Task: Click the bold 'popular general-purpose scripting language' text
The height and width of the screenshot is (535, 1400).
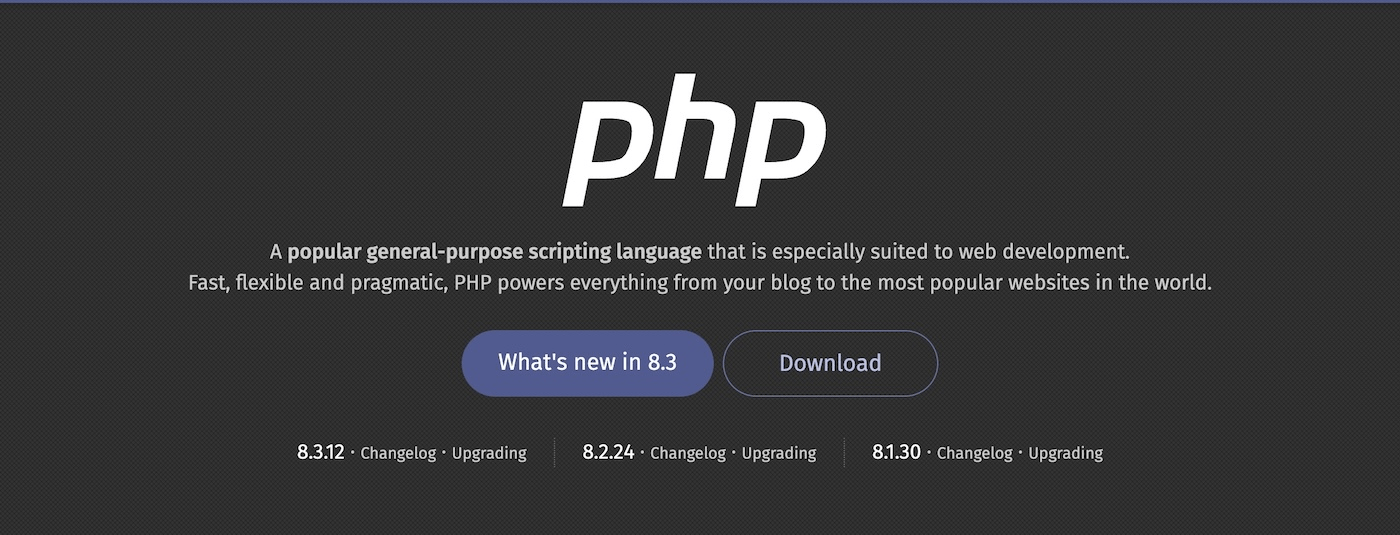Action: coord(495,251)
